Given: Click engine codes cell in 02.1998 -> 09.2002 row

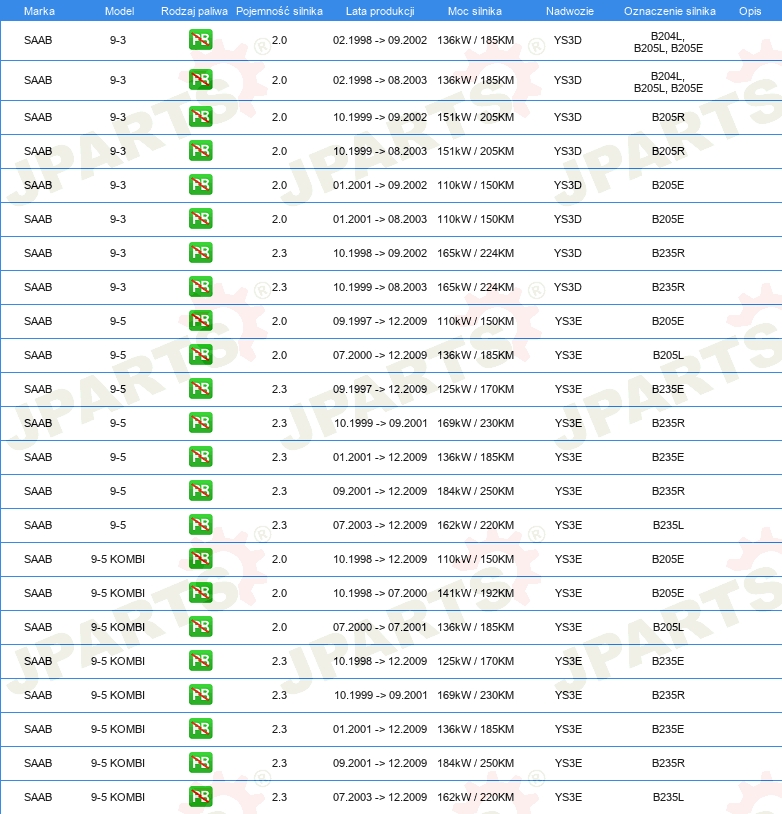Looking at the screenshot, I should tap(668, 42).
